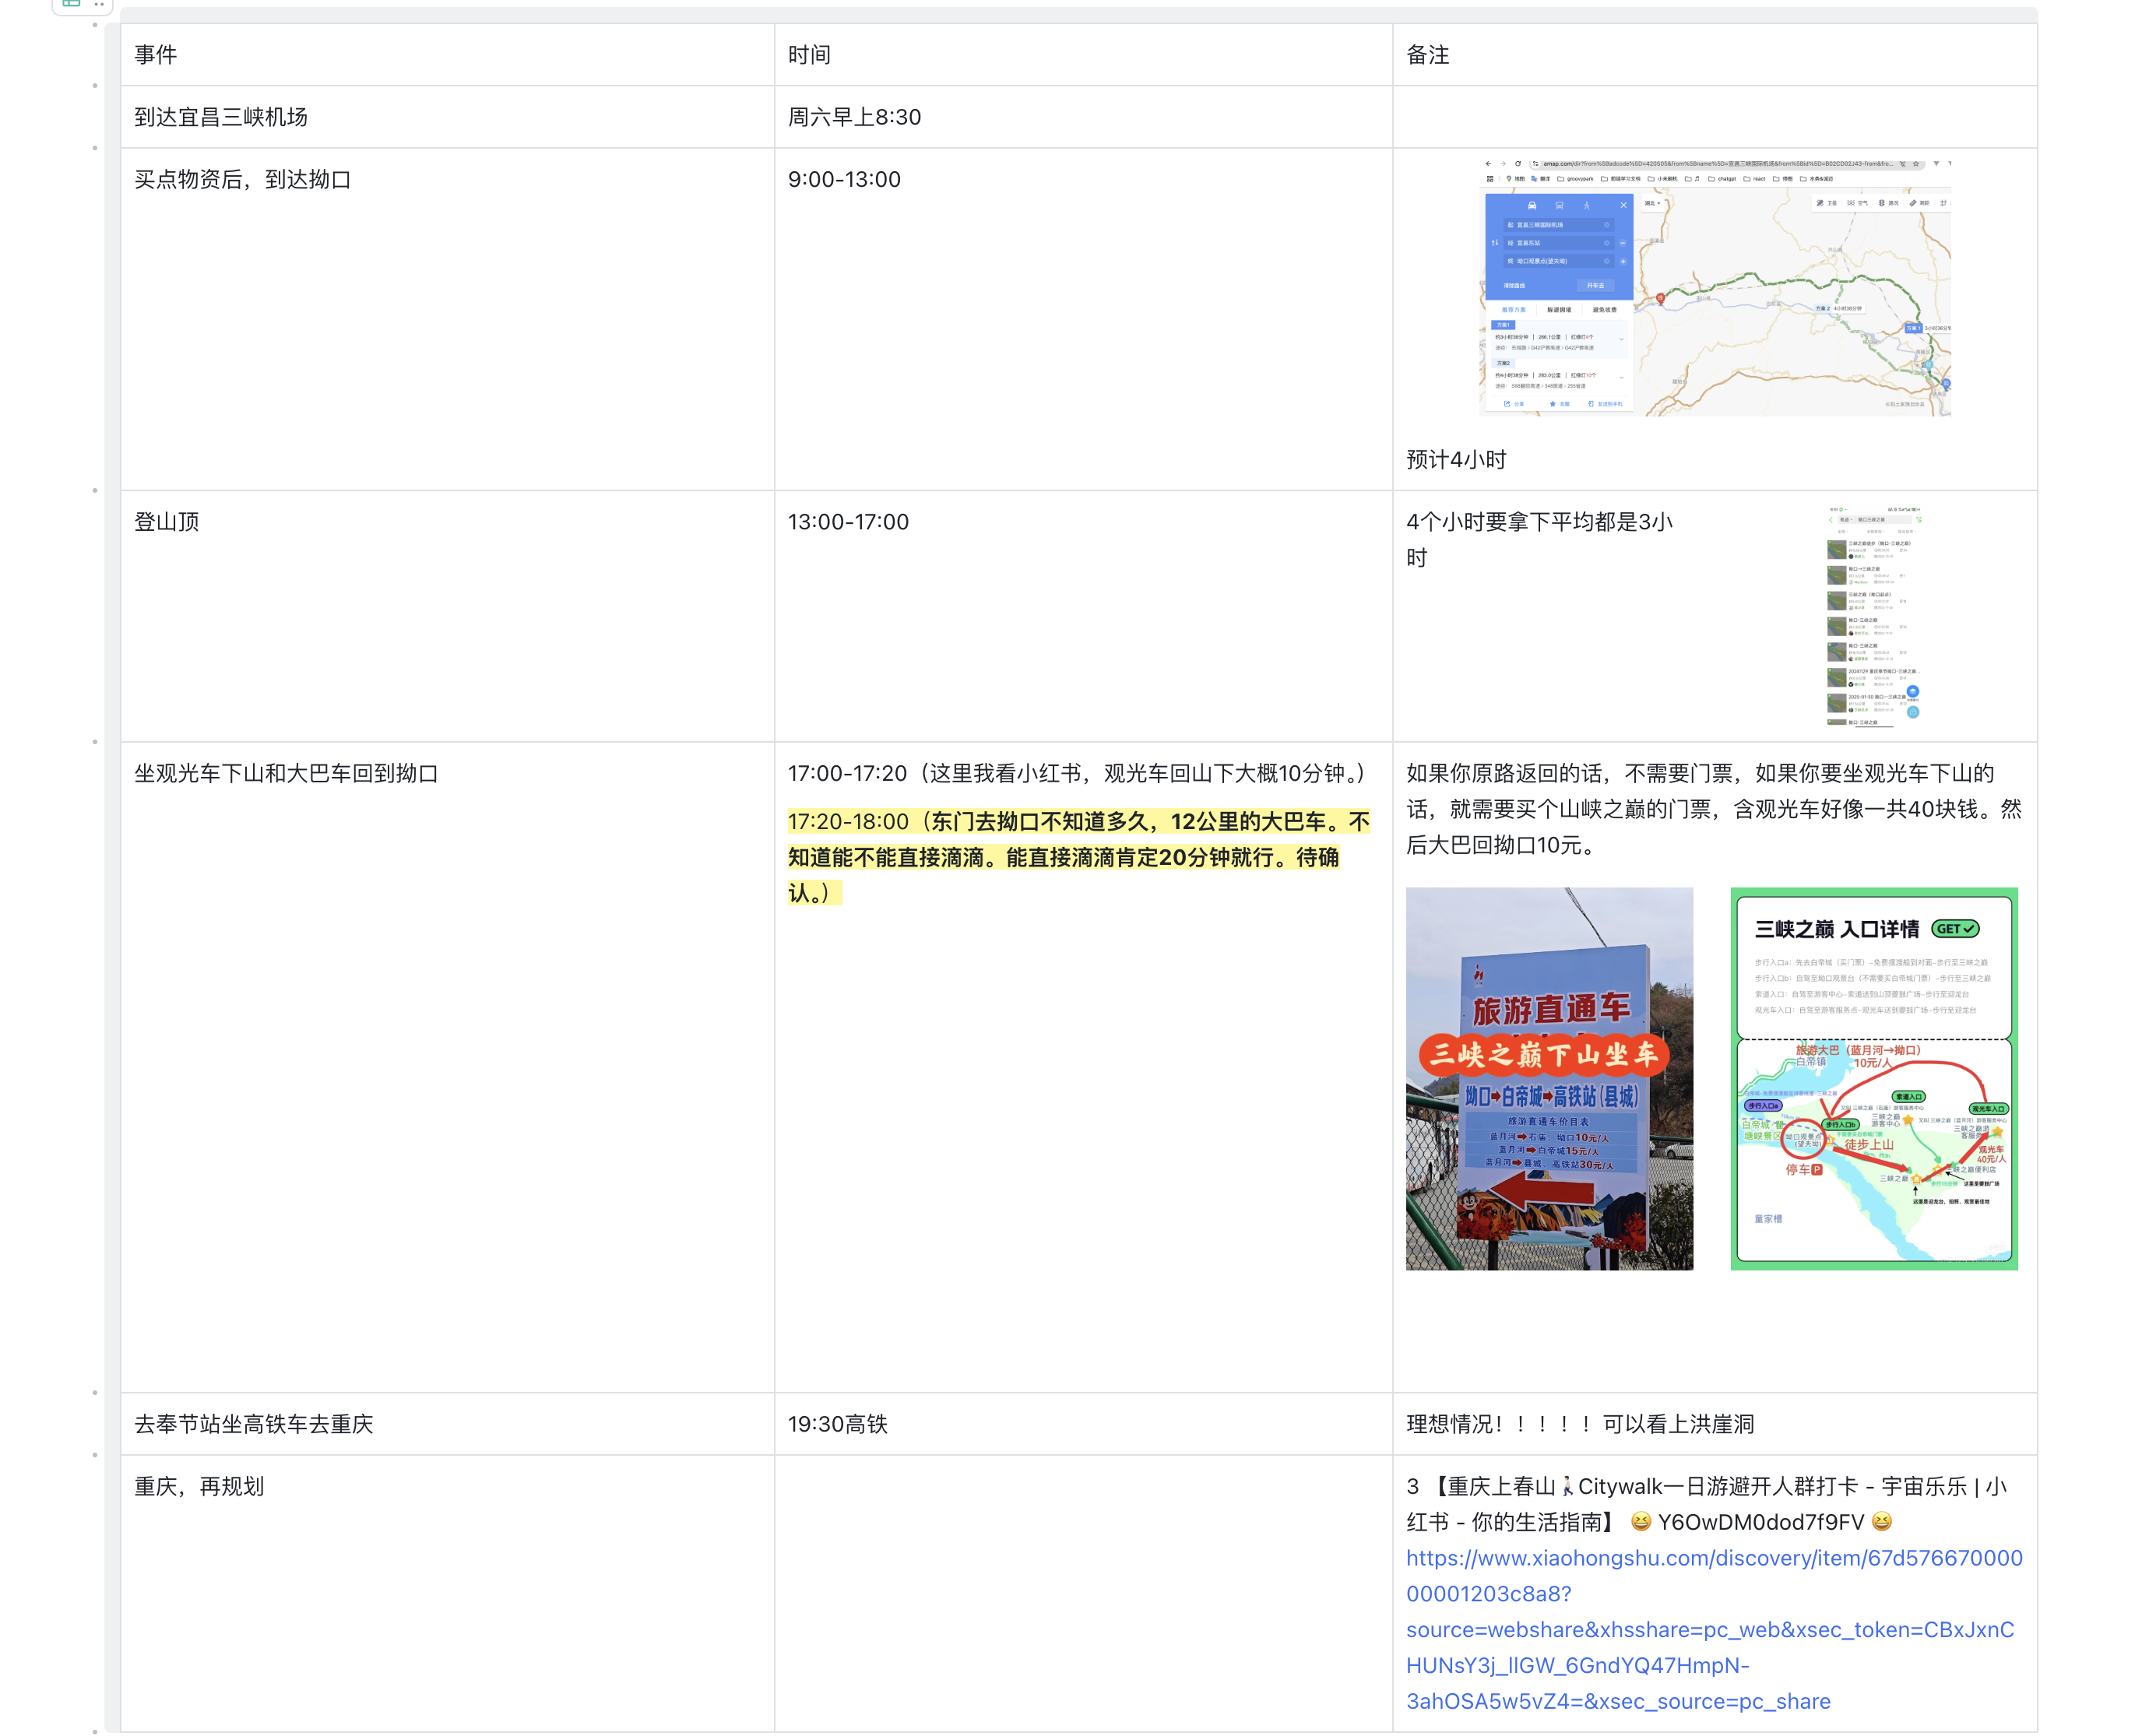Open the 旅游直通车 sign photo
2135x1736 pixels.
pyautogui.click(x=1549, y=1078)
